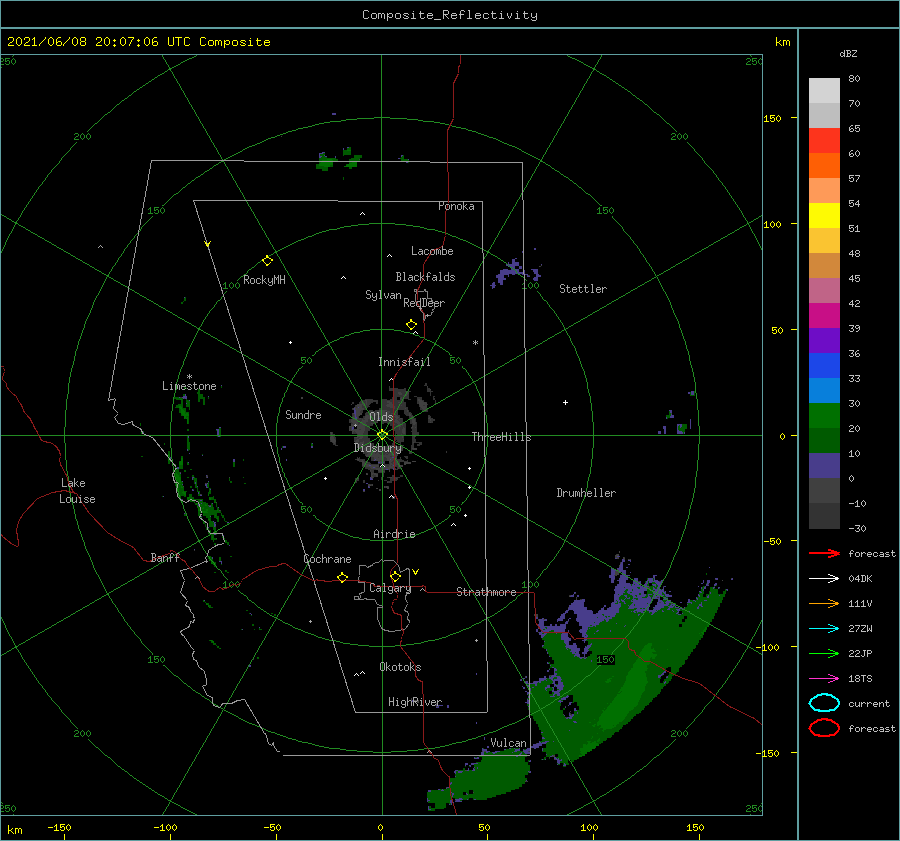Click the RockyMH label
900x841 pixels.
point(264,280)
